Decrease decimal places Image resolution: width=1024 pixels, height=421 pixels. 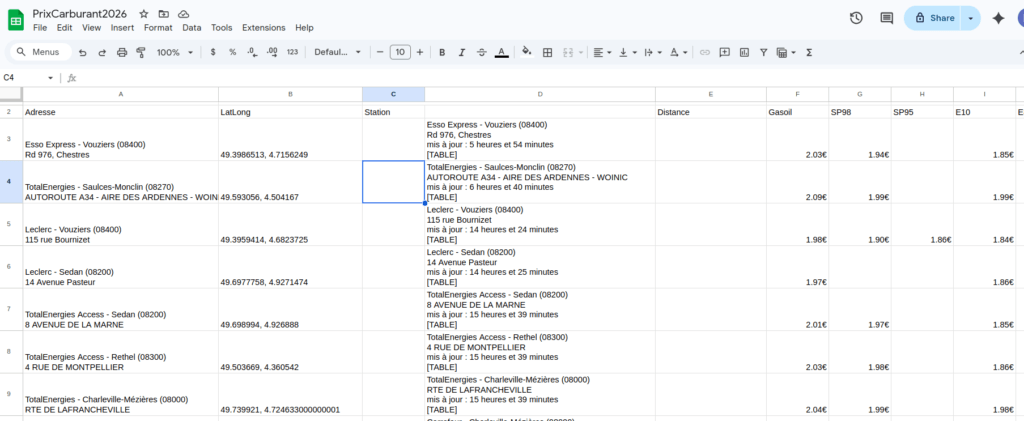252,52
